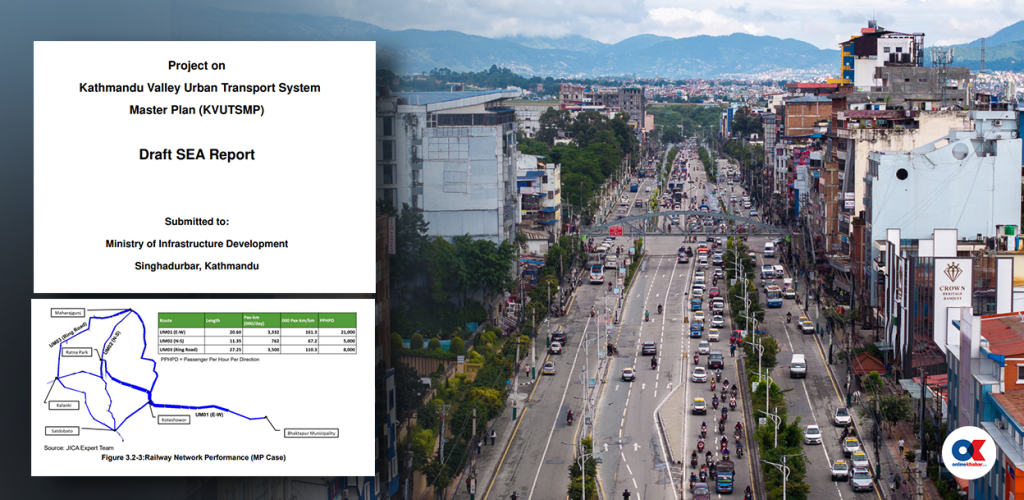Image resolution: width=1024 pixels, height=500 pixels.
Task: Click the Ratna Park map label
Action: point(77,352)
